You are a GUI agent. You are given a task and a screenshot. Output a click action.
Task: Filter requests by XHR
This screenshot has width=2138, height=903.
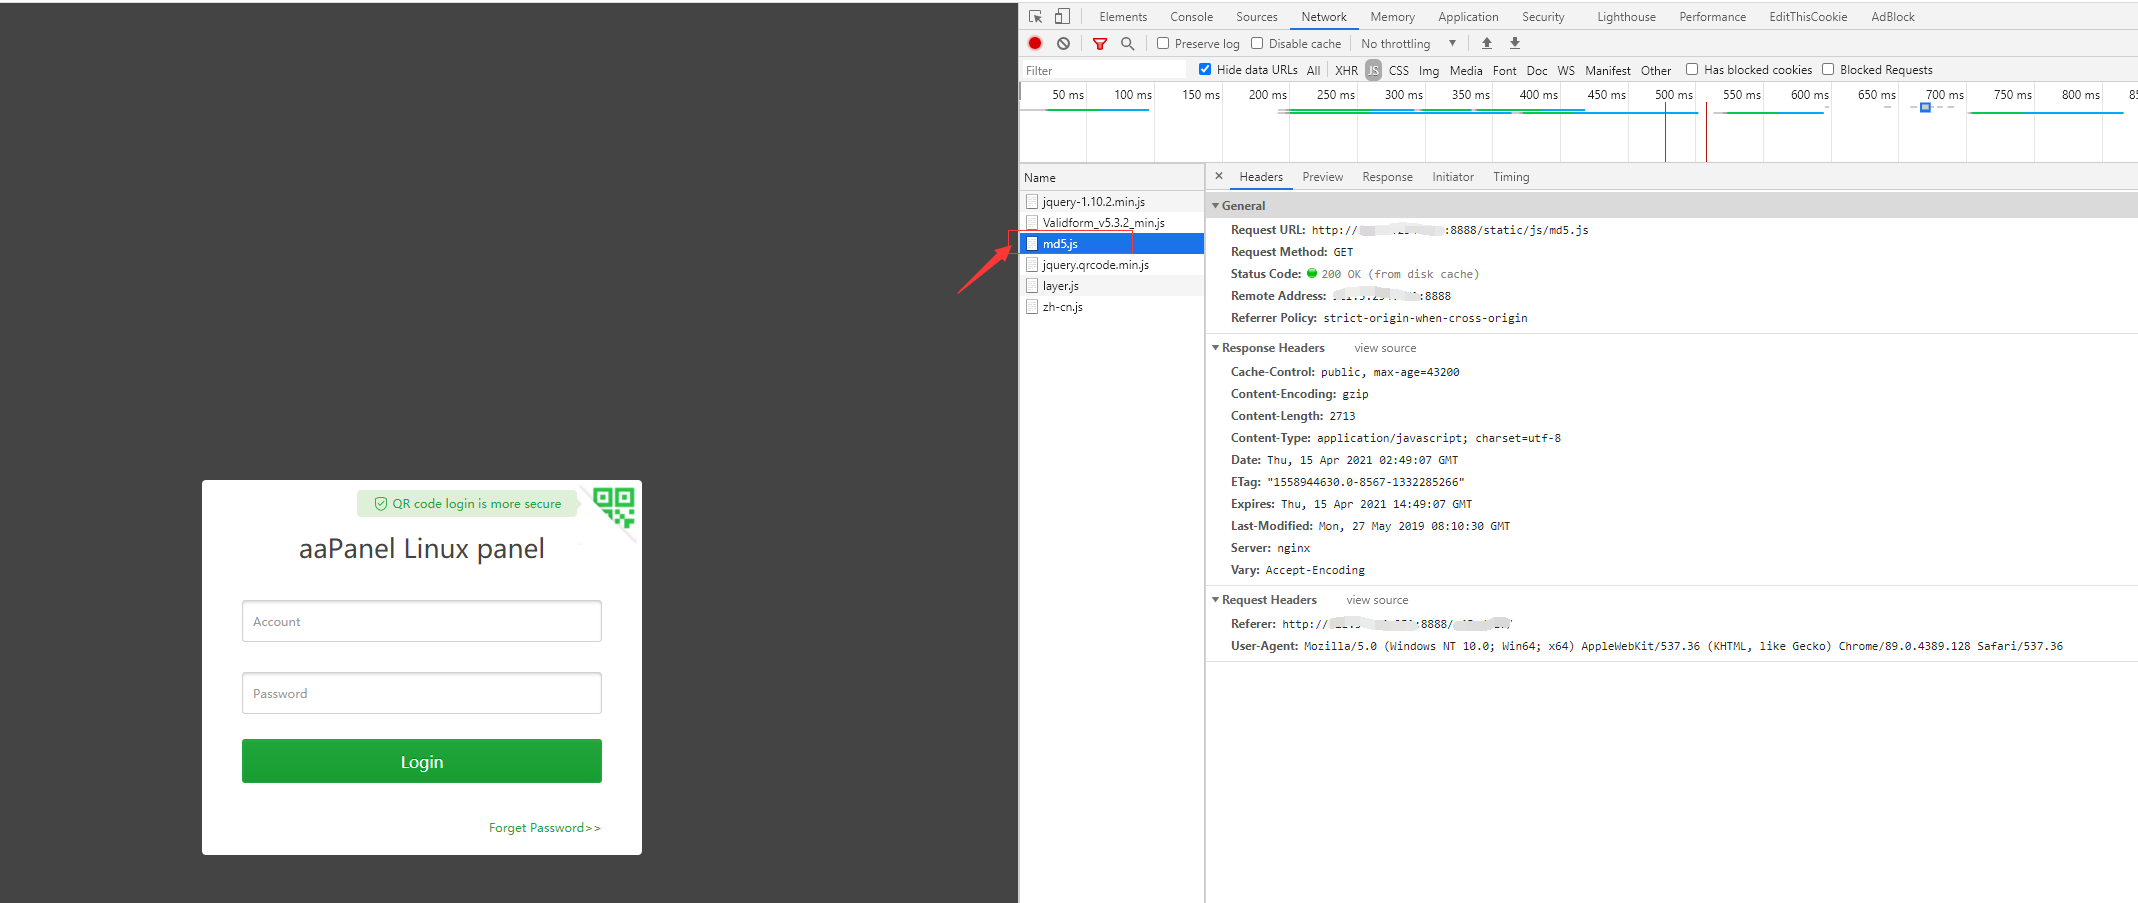[1347, 71]
